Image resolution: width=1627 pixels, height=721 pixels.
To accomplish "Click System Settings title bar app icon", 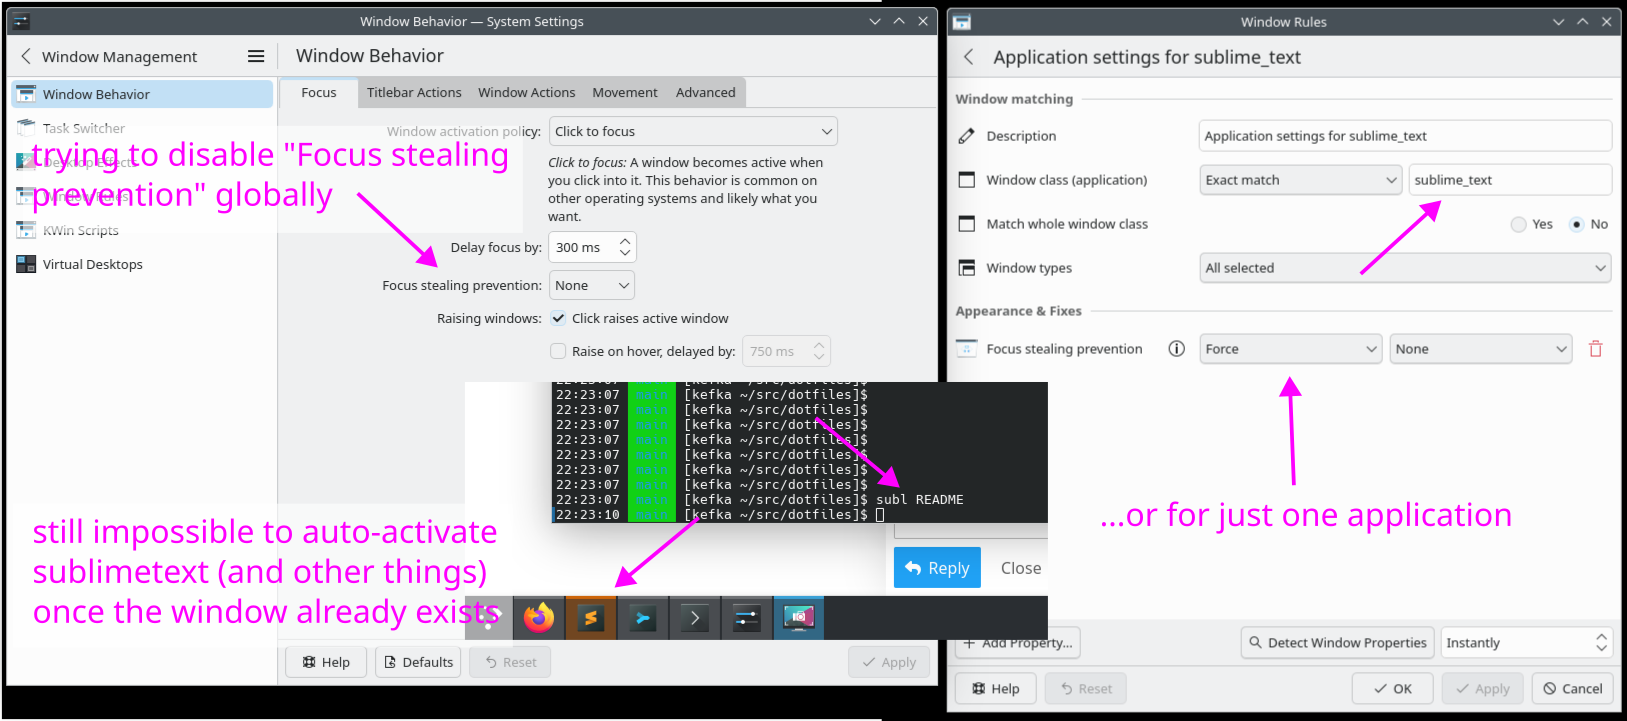I will click(x=21, y=21).
